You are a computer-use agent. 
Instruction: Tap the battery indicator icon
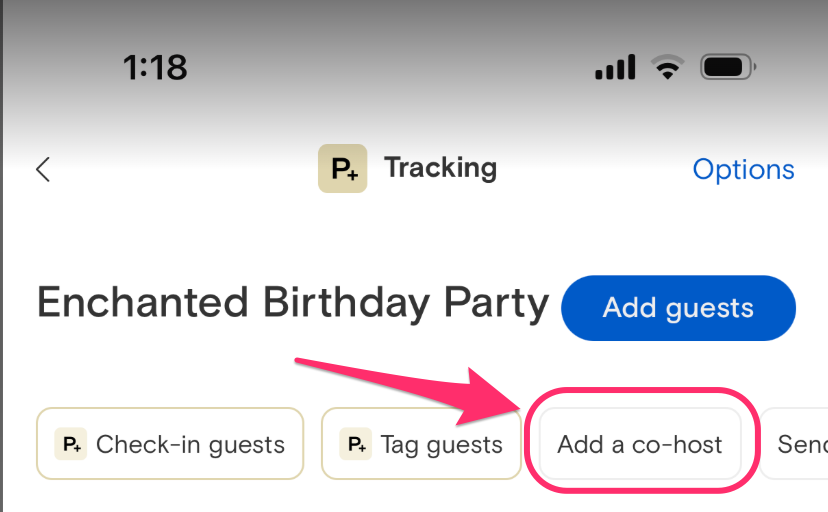tap(728, 67)
